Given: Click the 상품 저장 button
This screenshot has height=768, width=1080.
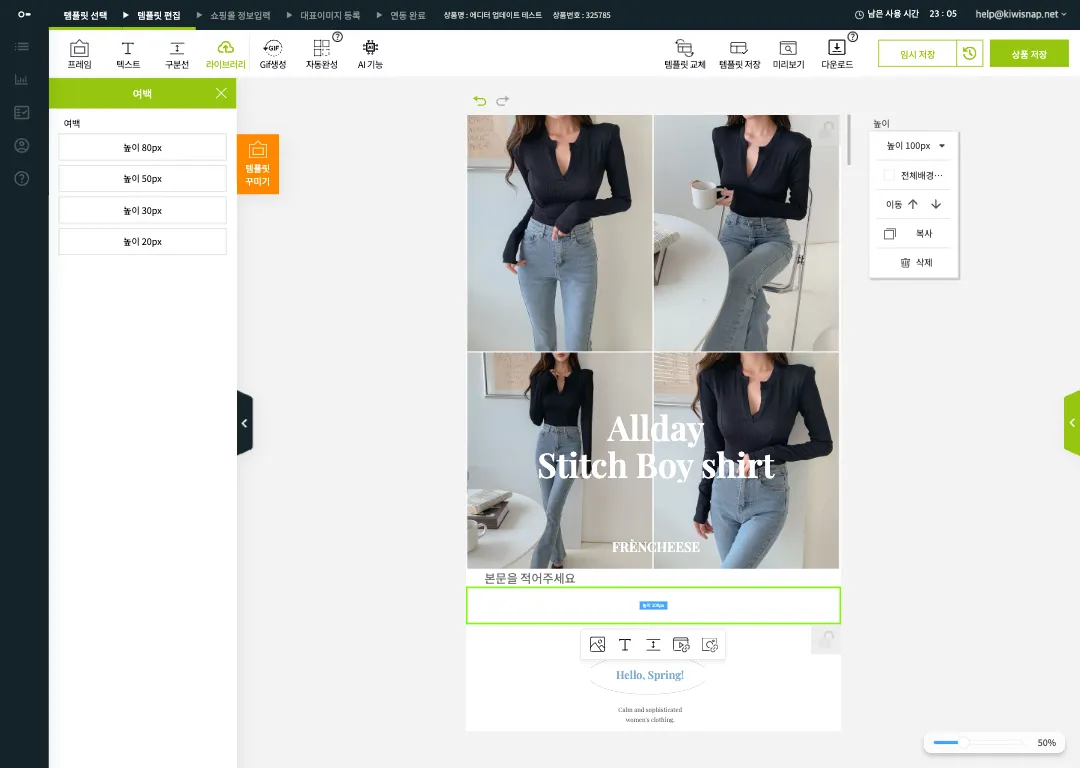Looking at the screenshot, I should [x=1029, y=54].
